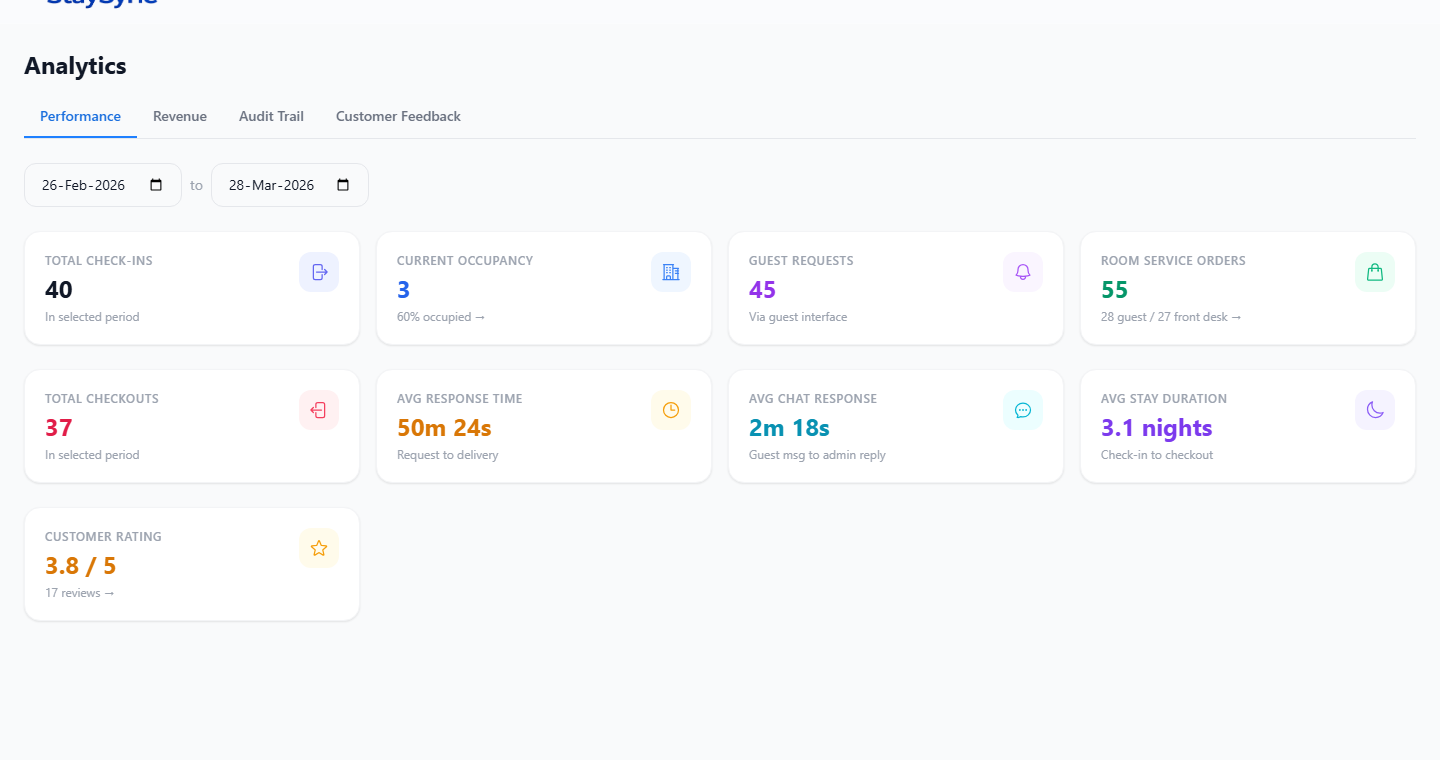
Task: Open the end date calendar picker
Action: coord(343,184)
